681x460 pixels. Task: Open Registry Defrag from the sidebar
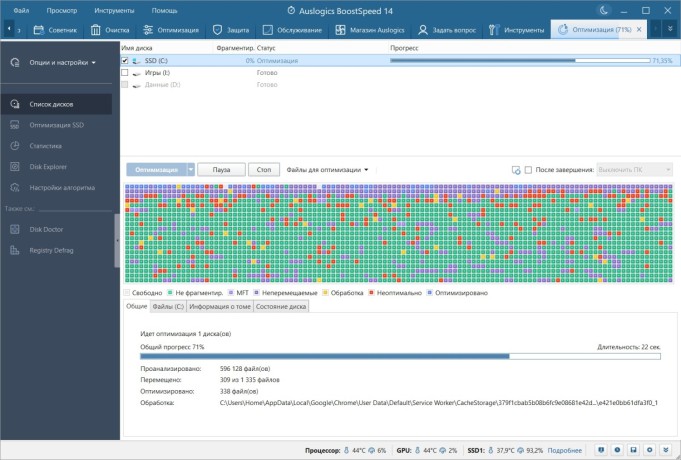[x=53, y=250]
